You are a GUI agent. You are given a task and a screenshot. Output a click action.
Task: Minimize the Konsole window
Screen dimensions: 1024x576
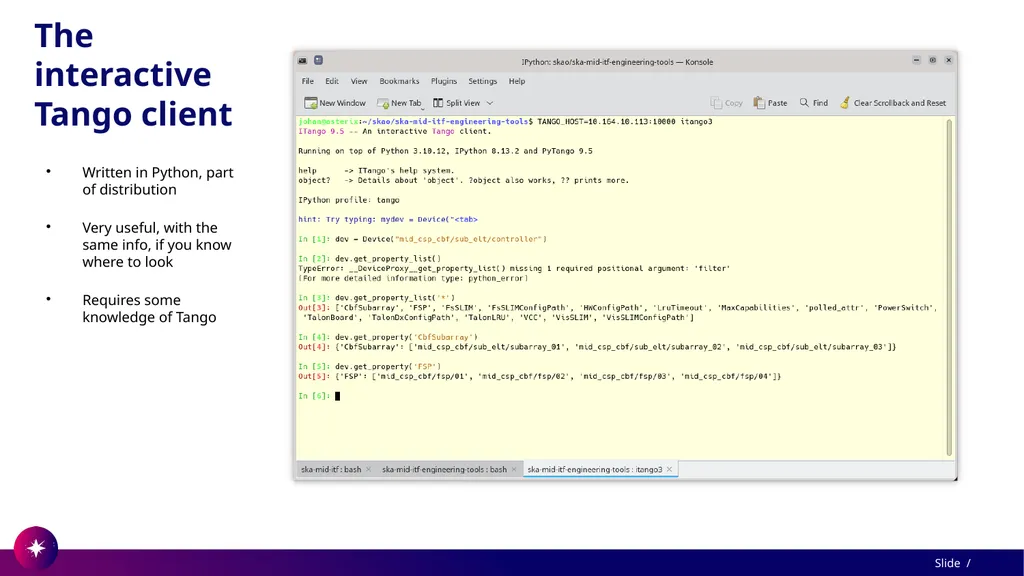click(916, 60)
